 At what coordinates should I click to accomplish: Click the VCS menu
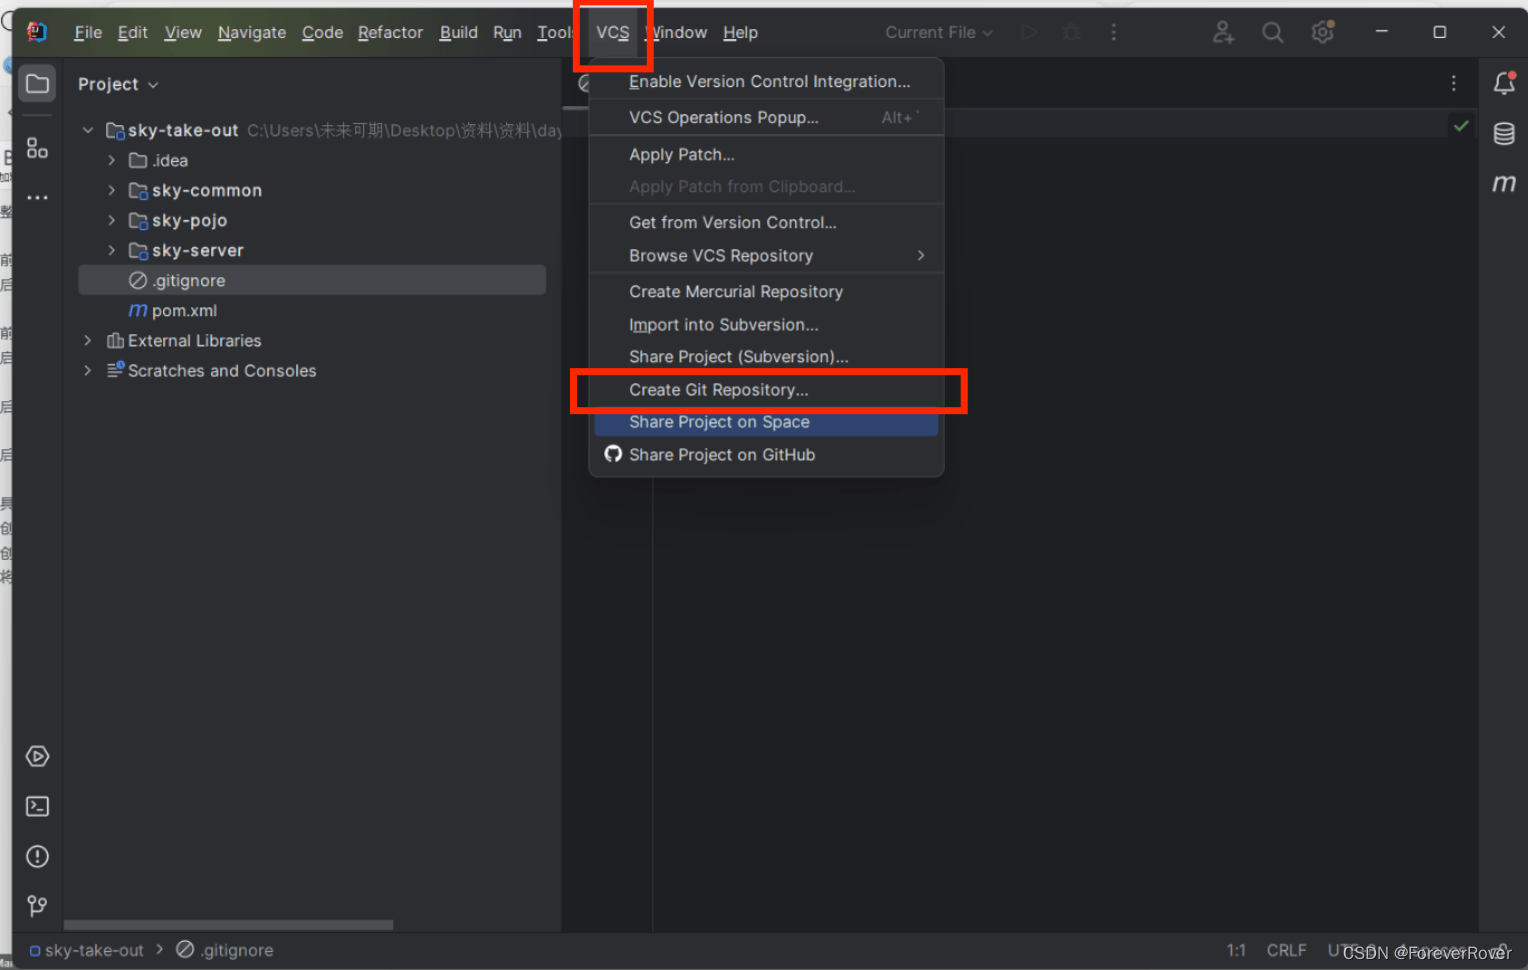pos(613,32)
